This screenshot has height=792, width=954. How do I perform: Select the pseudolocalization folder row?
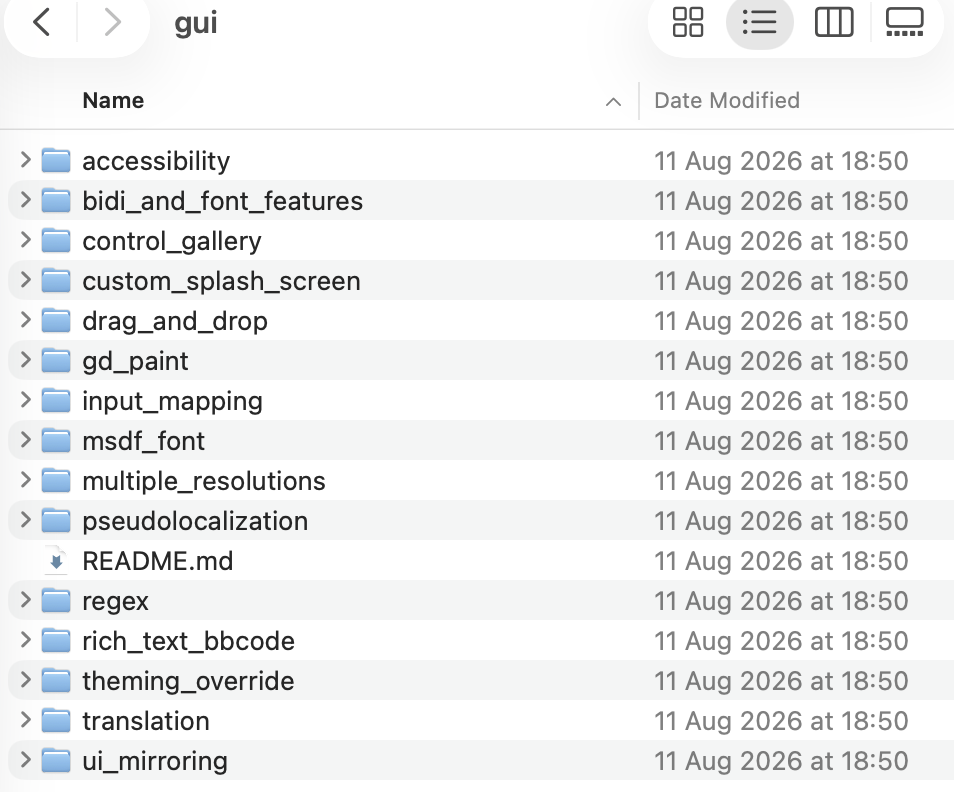pos(481,521)
